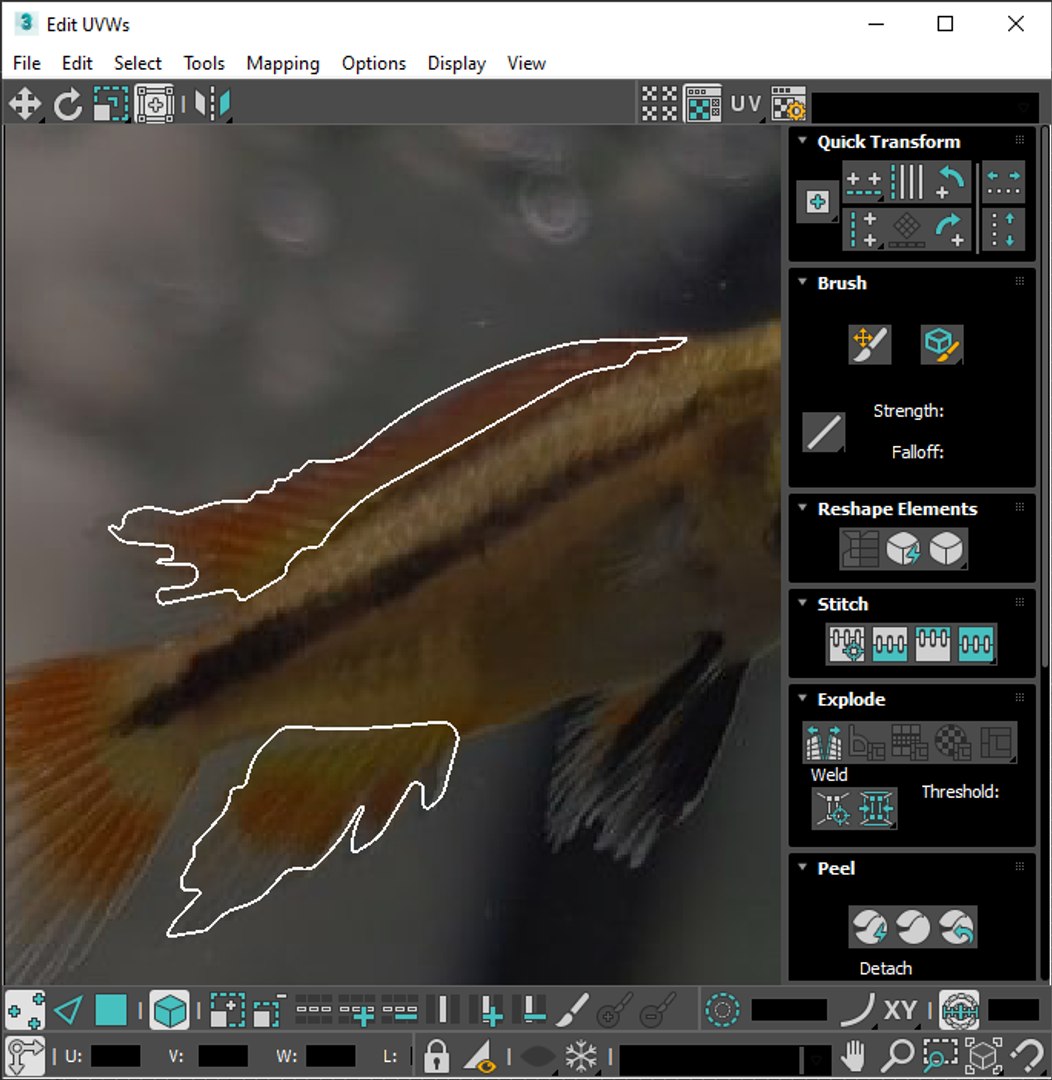Open the Options menu

374,63
